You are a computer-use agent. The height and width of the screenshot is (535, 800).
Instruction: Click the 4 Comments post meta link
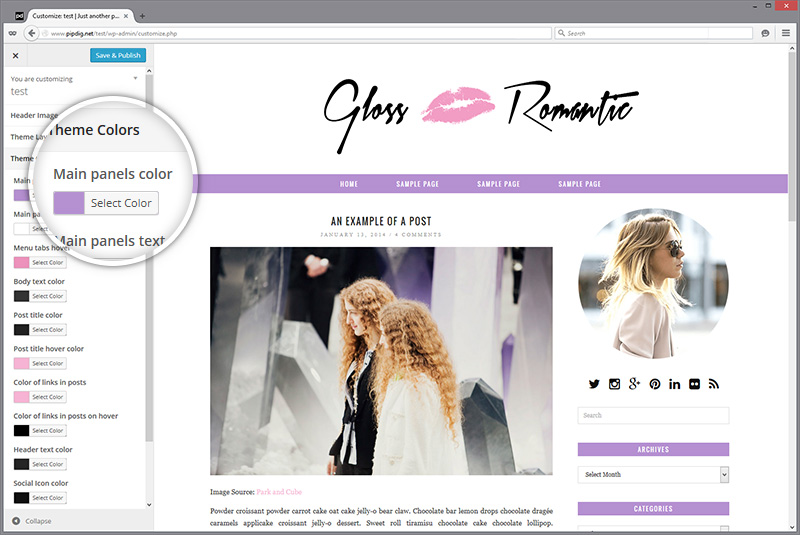click(418, 235)
